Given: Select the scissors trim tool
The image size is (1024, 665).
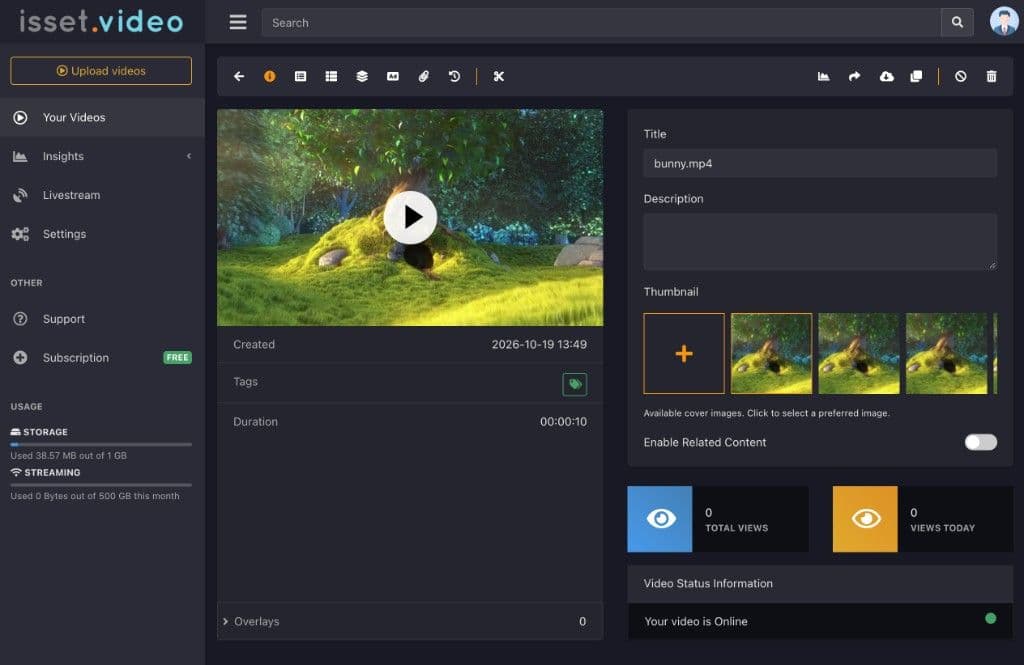Looking at the screenshot, I should coord(499,76).
